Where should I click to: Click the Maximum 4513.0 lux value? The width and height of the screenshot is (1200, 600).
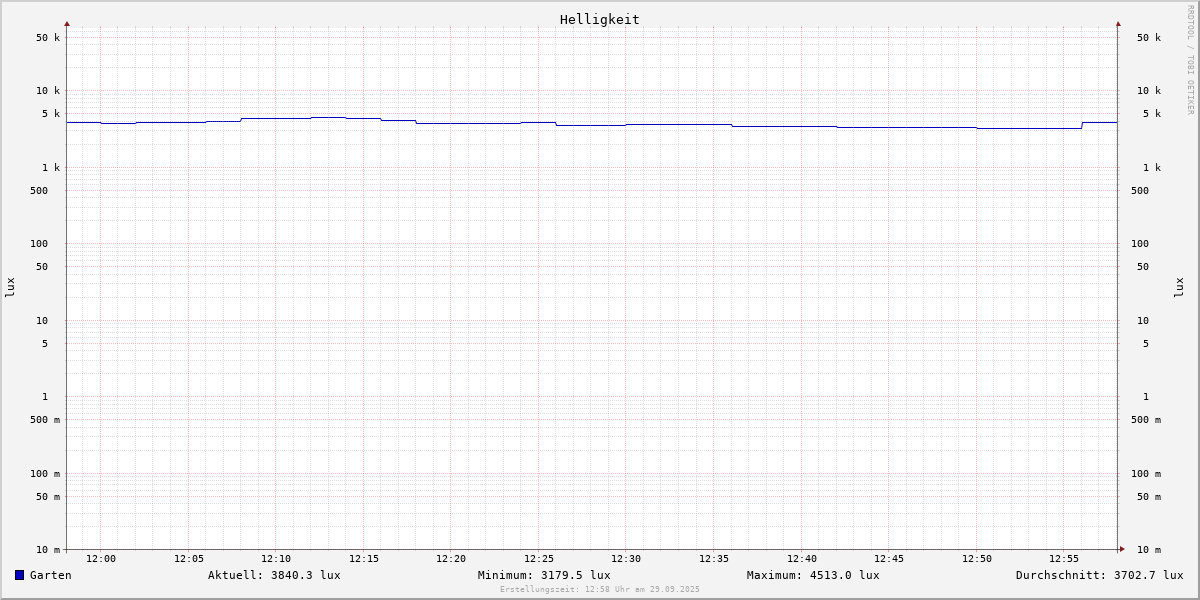pos(813,575)
